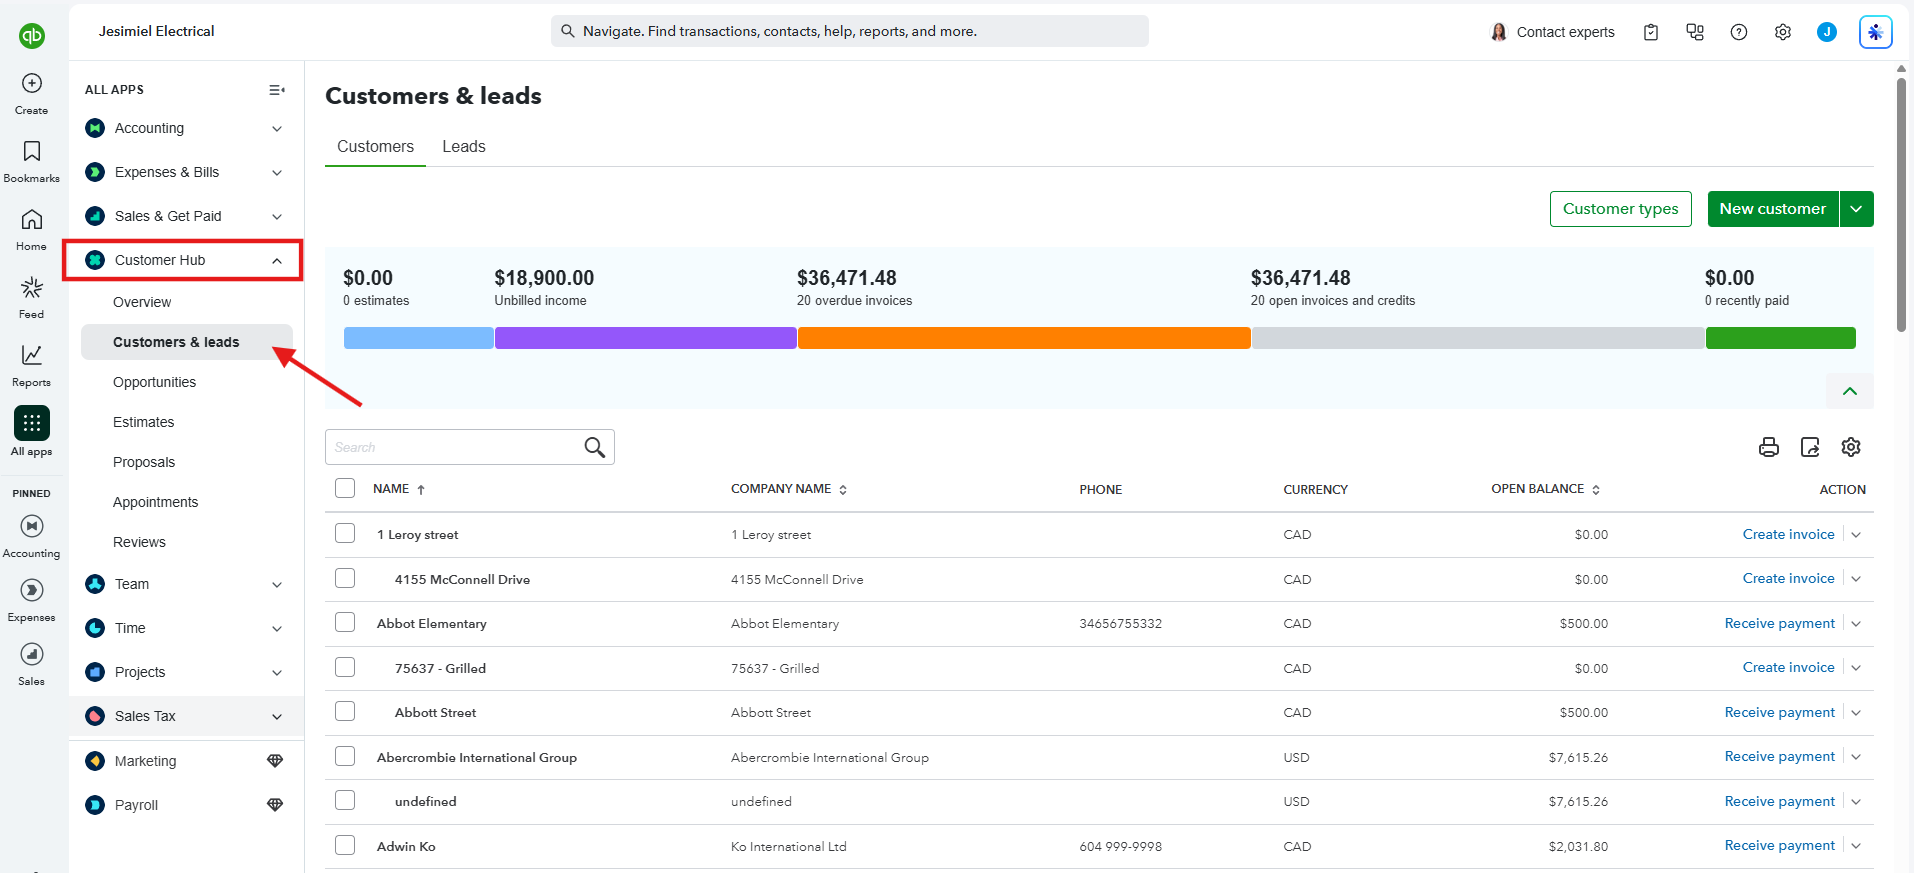Image resolution: width=1914 pixels, height=873 pixels.
Task: Switch to the Leads tab
Action: 464,146
